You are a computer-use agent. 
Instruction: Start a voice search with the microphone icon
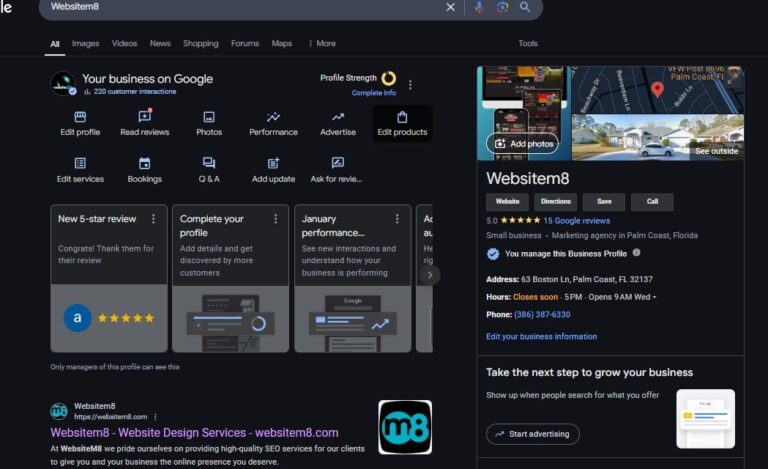pos(479,7)
